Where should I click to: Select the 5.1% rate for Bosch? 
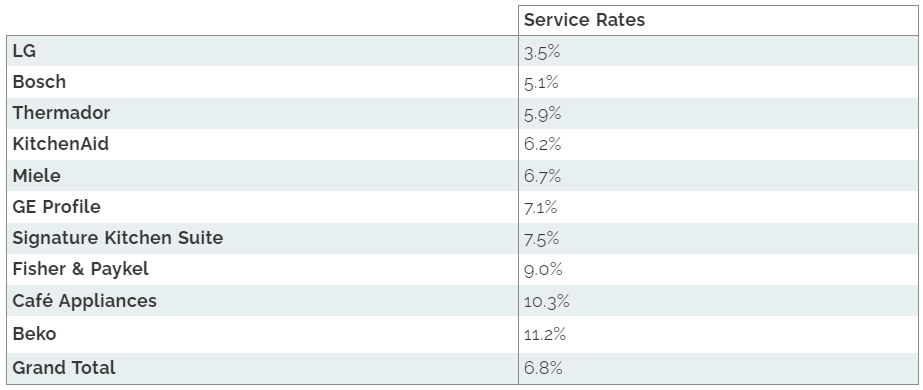[718, 82]
